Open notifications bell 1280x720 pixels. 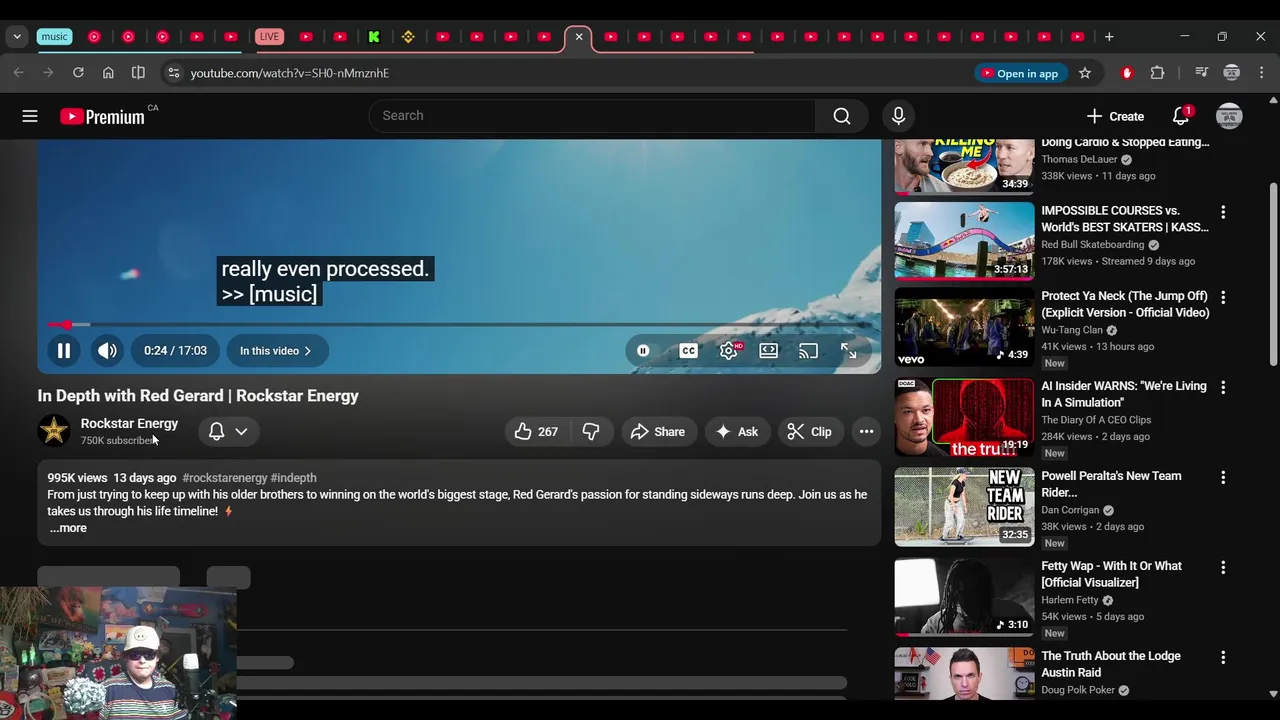coord(1181,116)
